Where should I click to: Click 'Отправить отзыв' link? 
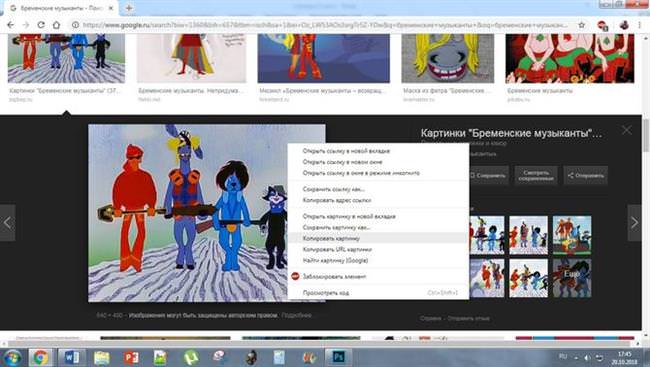pyautogui.click(x=468, y=318)
